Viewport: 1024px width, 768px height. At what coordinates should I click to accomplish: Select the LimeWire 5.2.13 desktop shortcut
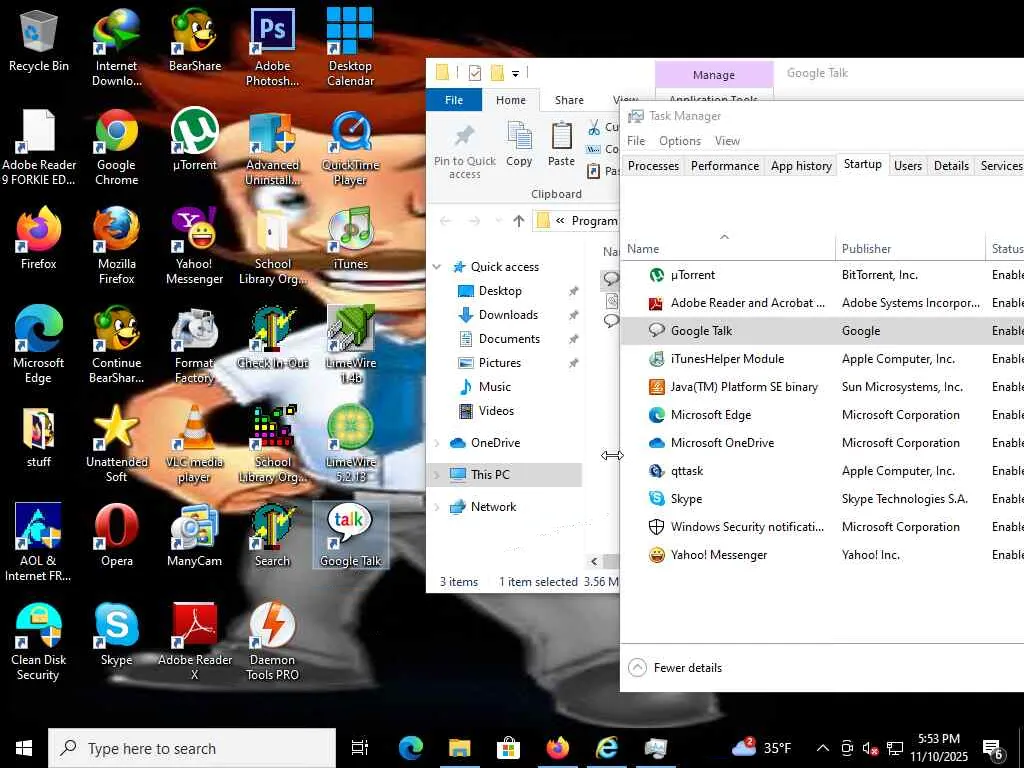point(350,445)
